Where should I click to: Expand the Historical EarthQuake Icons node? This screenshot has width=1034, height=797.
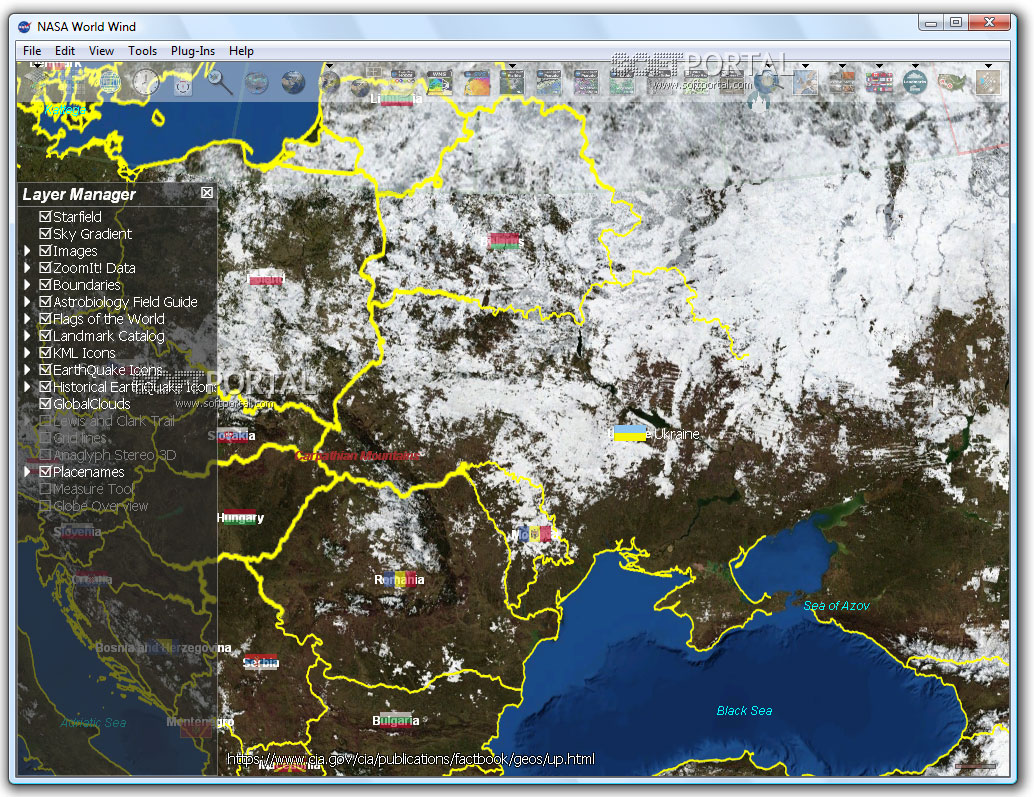[27, 387]
